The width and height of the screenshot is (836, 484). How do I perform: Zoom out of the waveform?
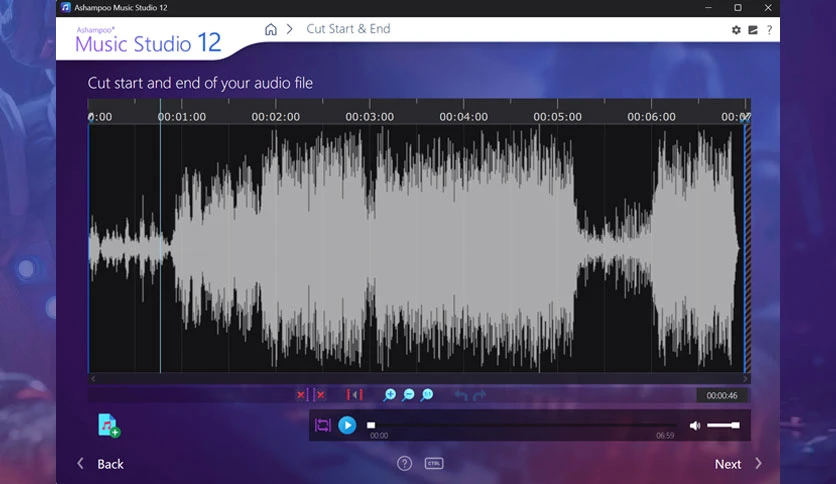click(408, 395)
